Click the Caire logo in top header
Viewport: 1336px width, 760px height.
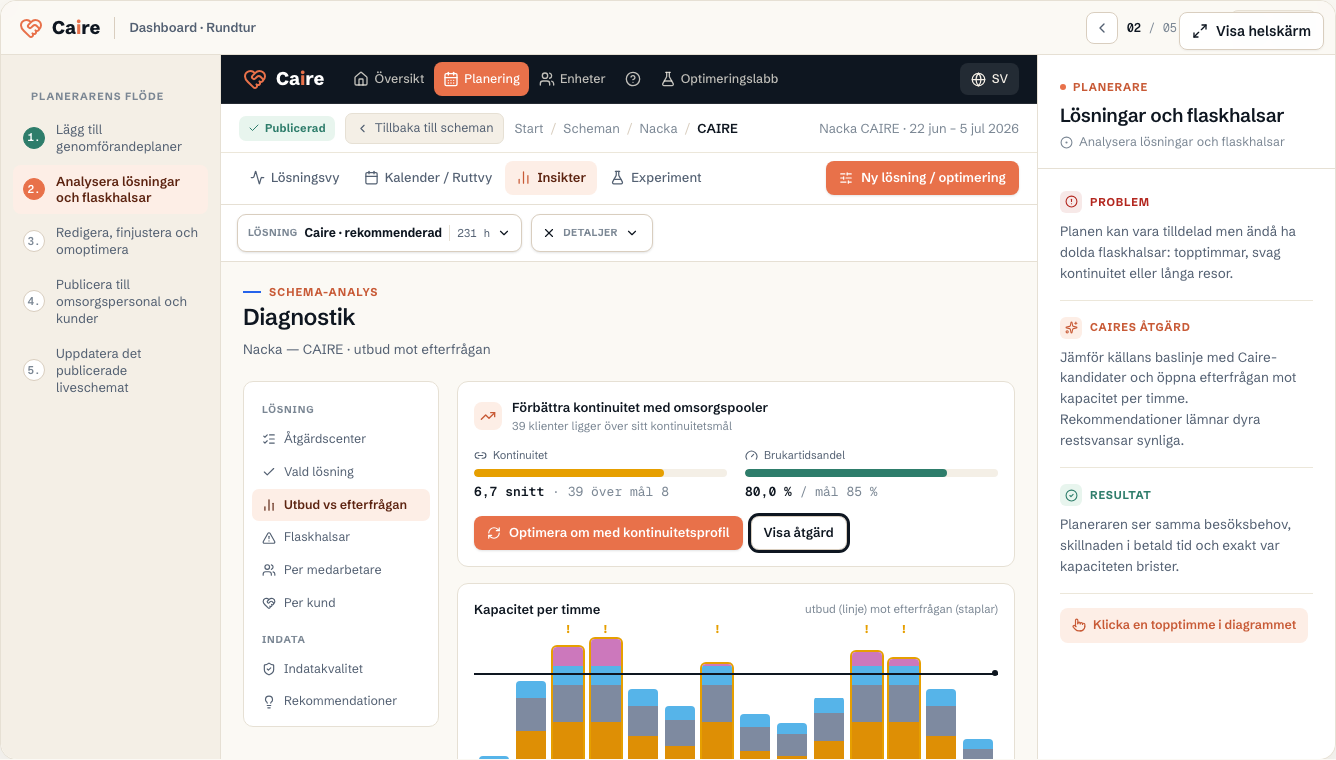pyautogui.click(x=60, y=28)
